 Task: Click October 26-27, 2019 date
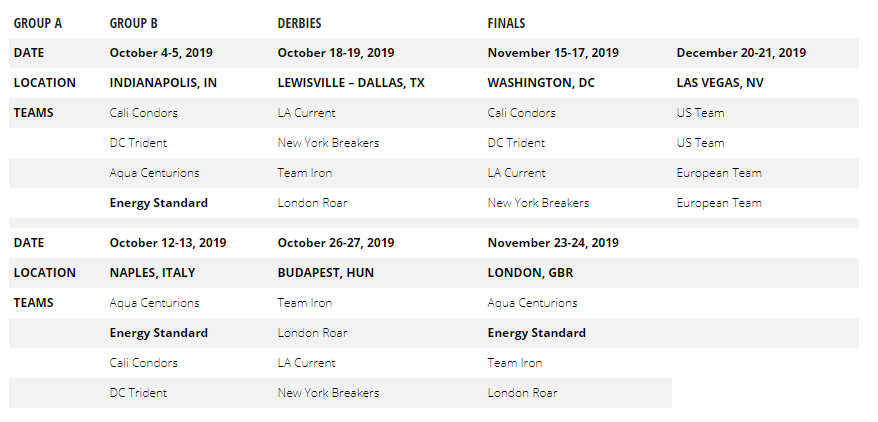click(336, 243)
